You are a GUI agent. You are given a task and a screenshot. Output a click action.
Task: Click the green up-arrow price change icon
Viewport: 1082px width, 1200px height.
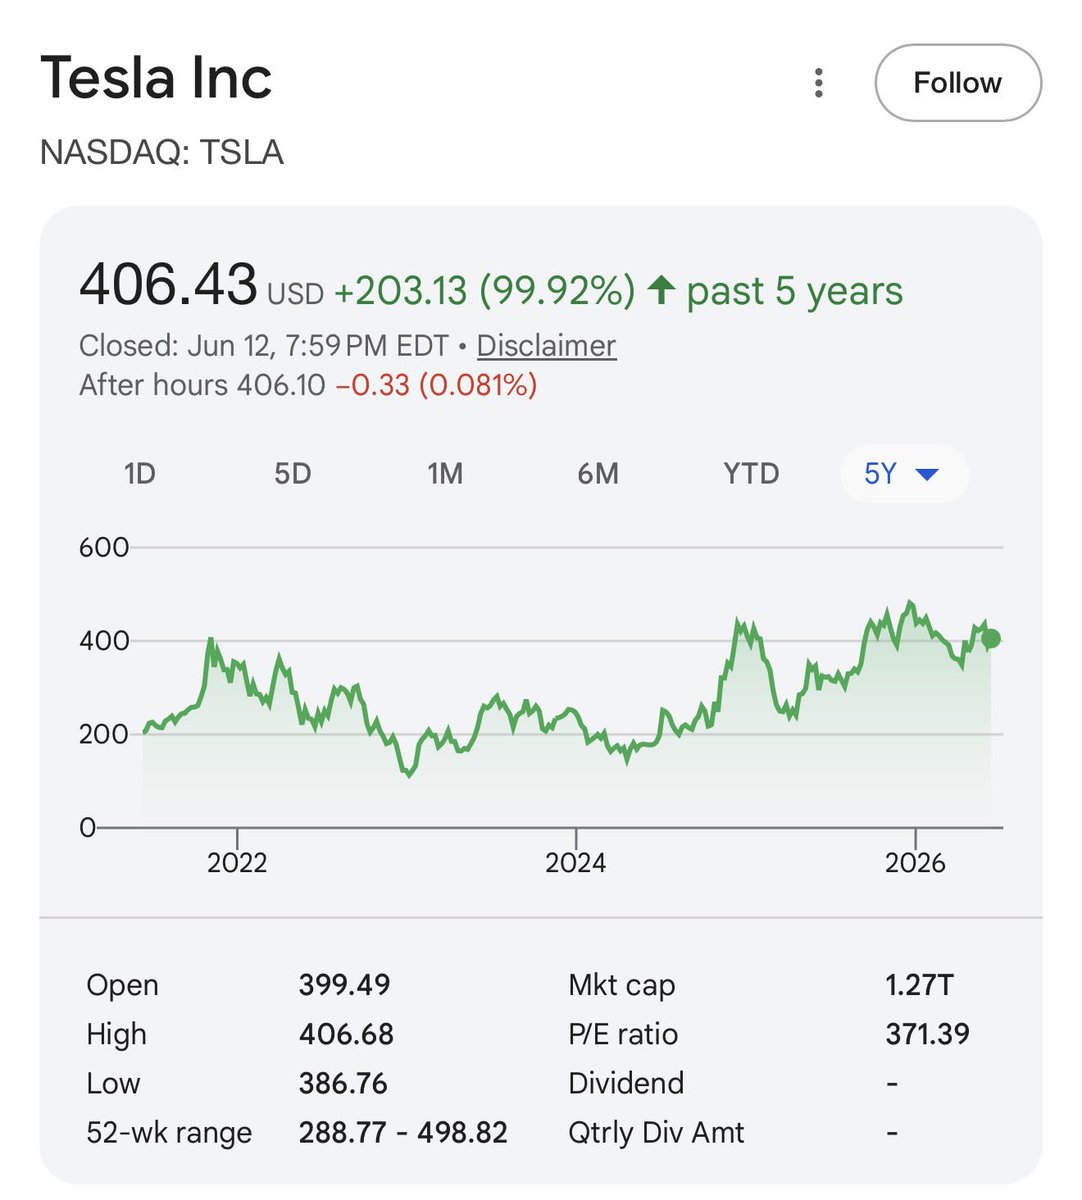[661, 291]
